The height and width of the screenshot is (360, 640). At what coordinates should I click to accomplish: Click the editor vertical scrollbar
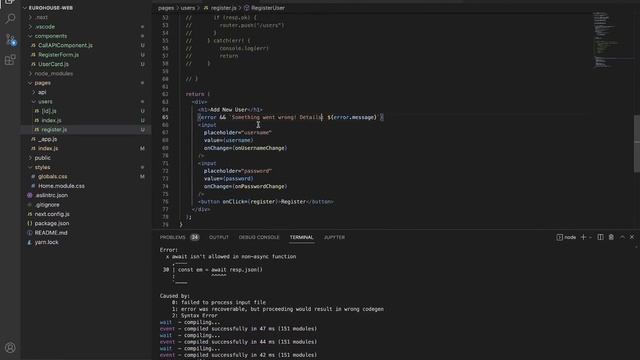coord(637,143)
